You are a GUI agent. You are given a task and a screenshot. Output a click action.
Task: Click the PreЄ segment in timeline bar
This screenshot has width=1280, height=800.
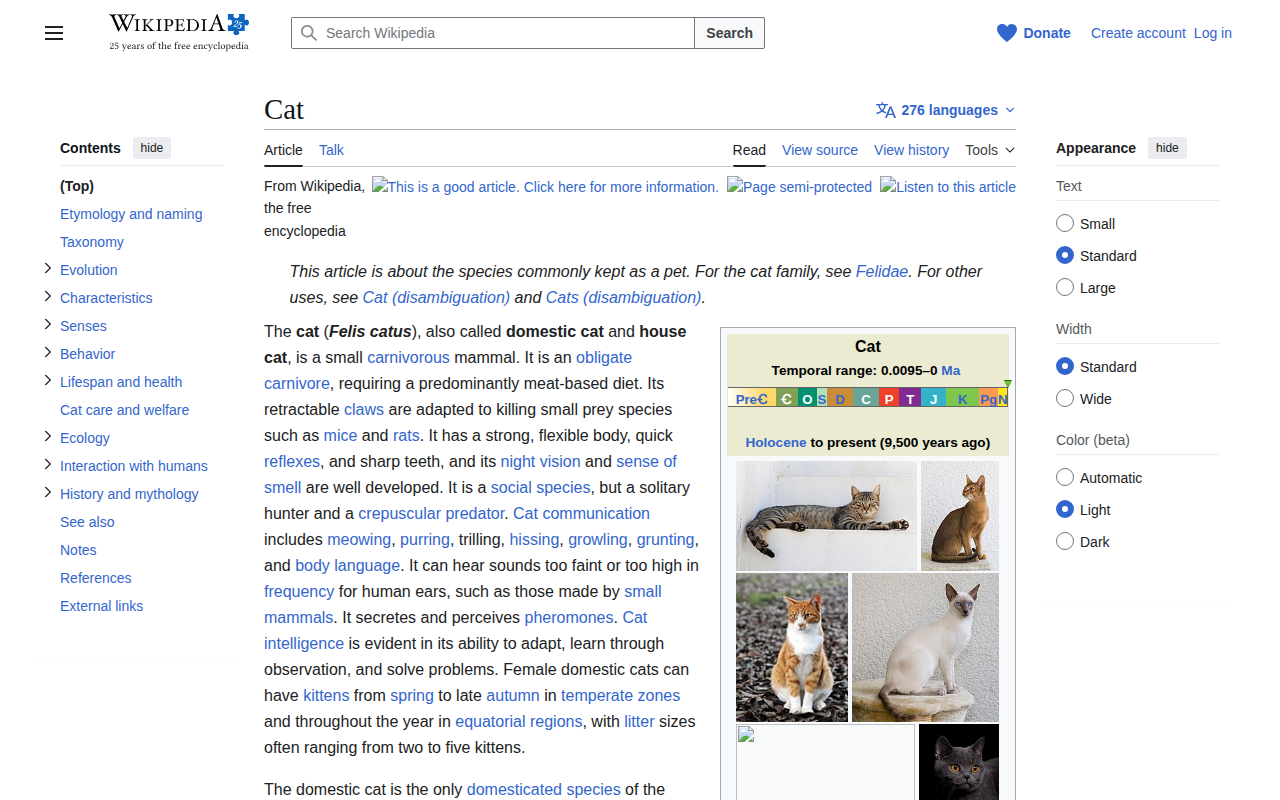(x=751, y=399)
